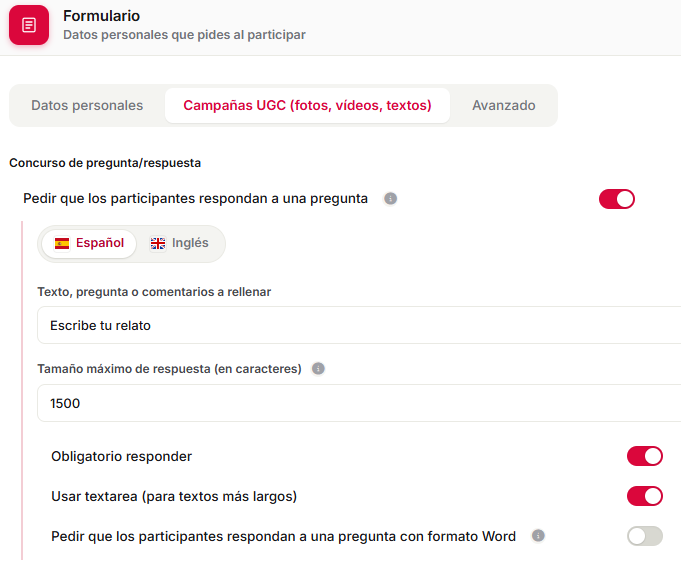Disable the participant question toggle
Image resolution: width=681 pixels, height=561 pixels.
[617, 199]
